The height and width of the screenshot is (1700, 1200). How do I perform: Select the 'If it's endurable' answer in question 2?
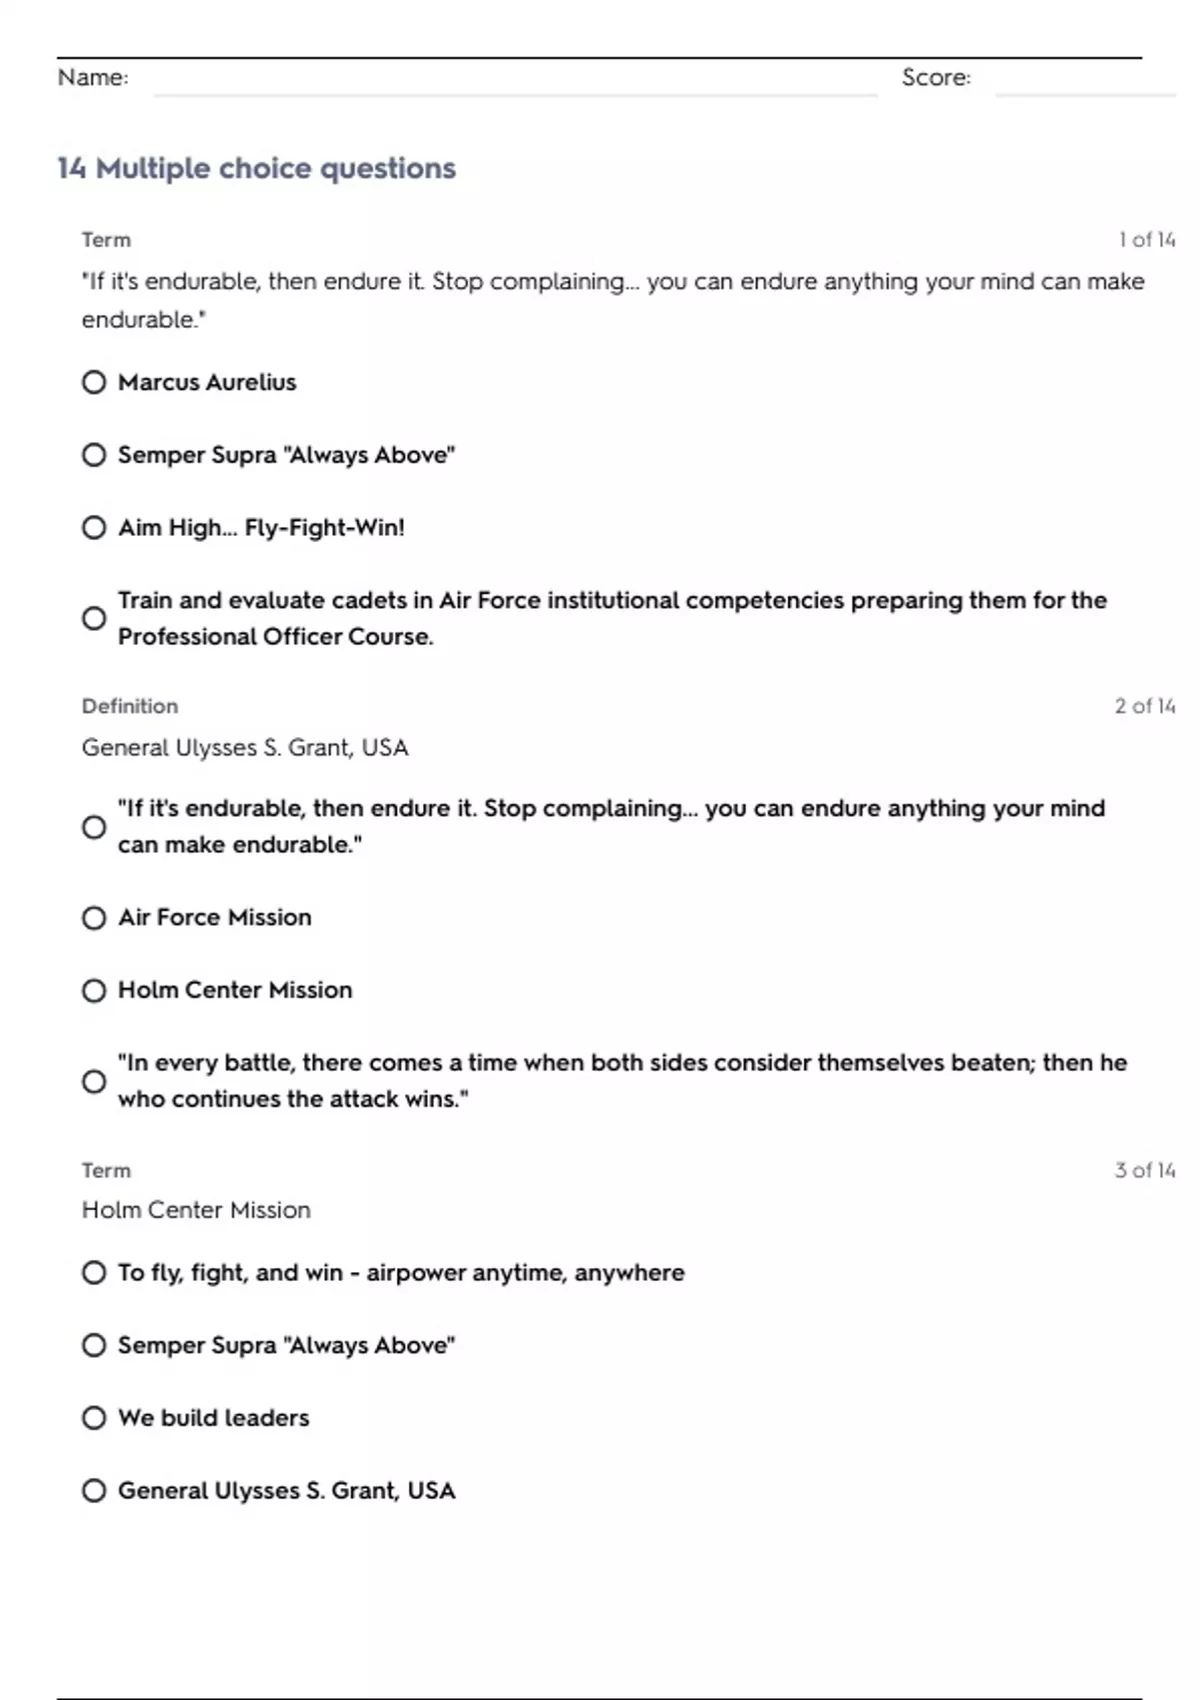coord(94,827)
